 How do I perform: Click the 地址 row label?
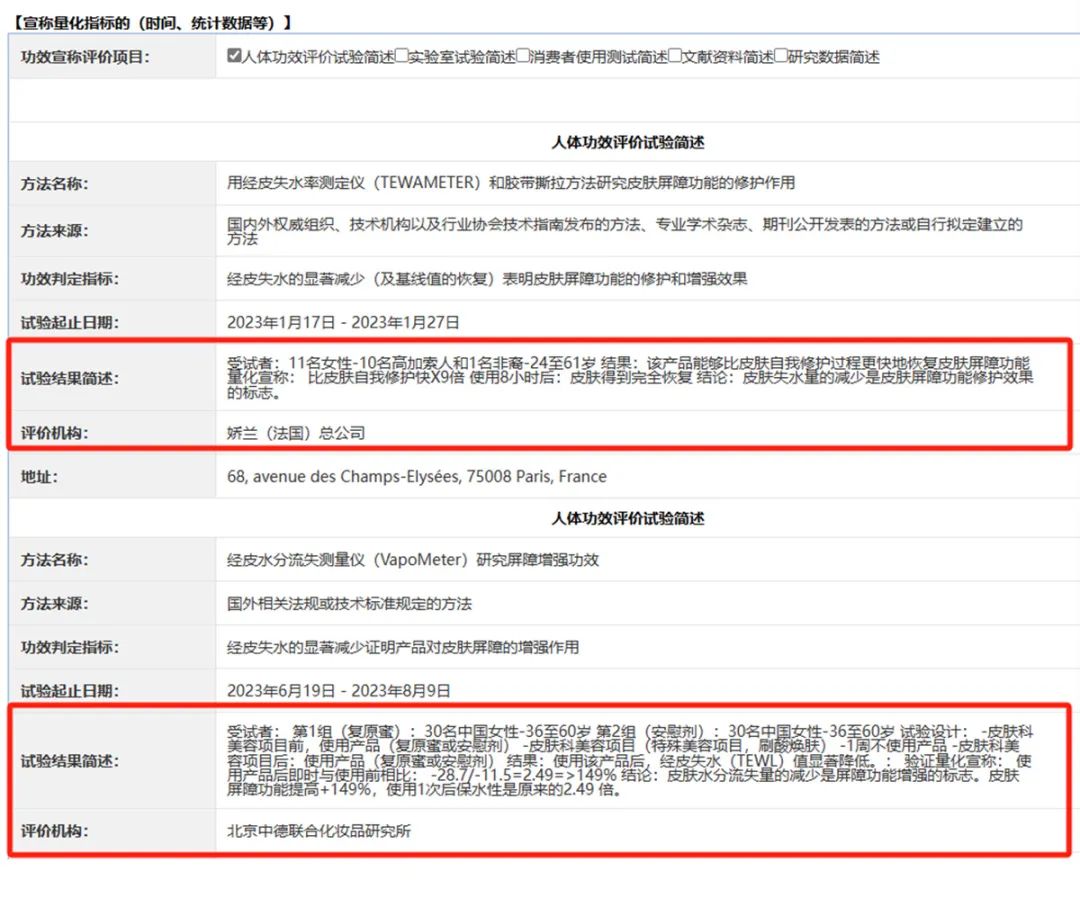[39, 477]
